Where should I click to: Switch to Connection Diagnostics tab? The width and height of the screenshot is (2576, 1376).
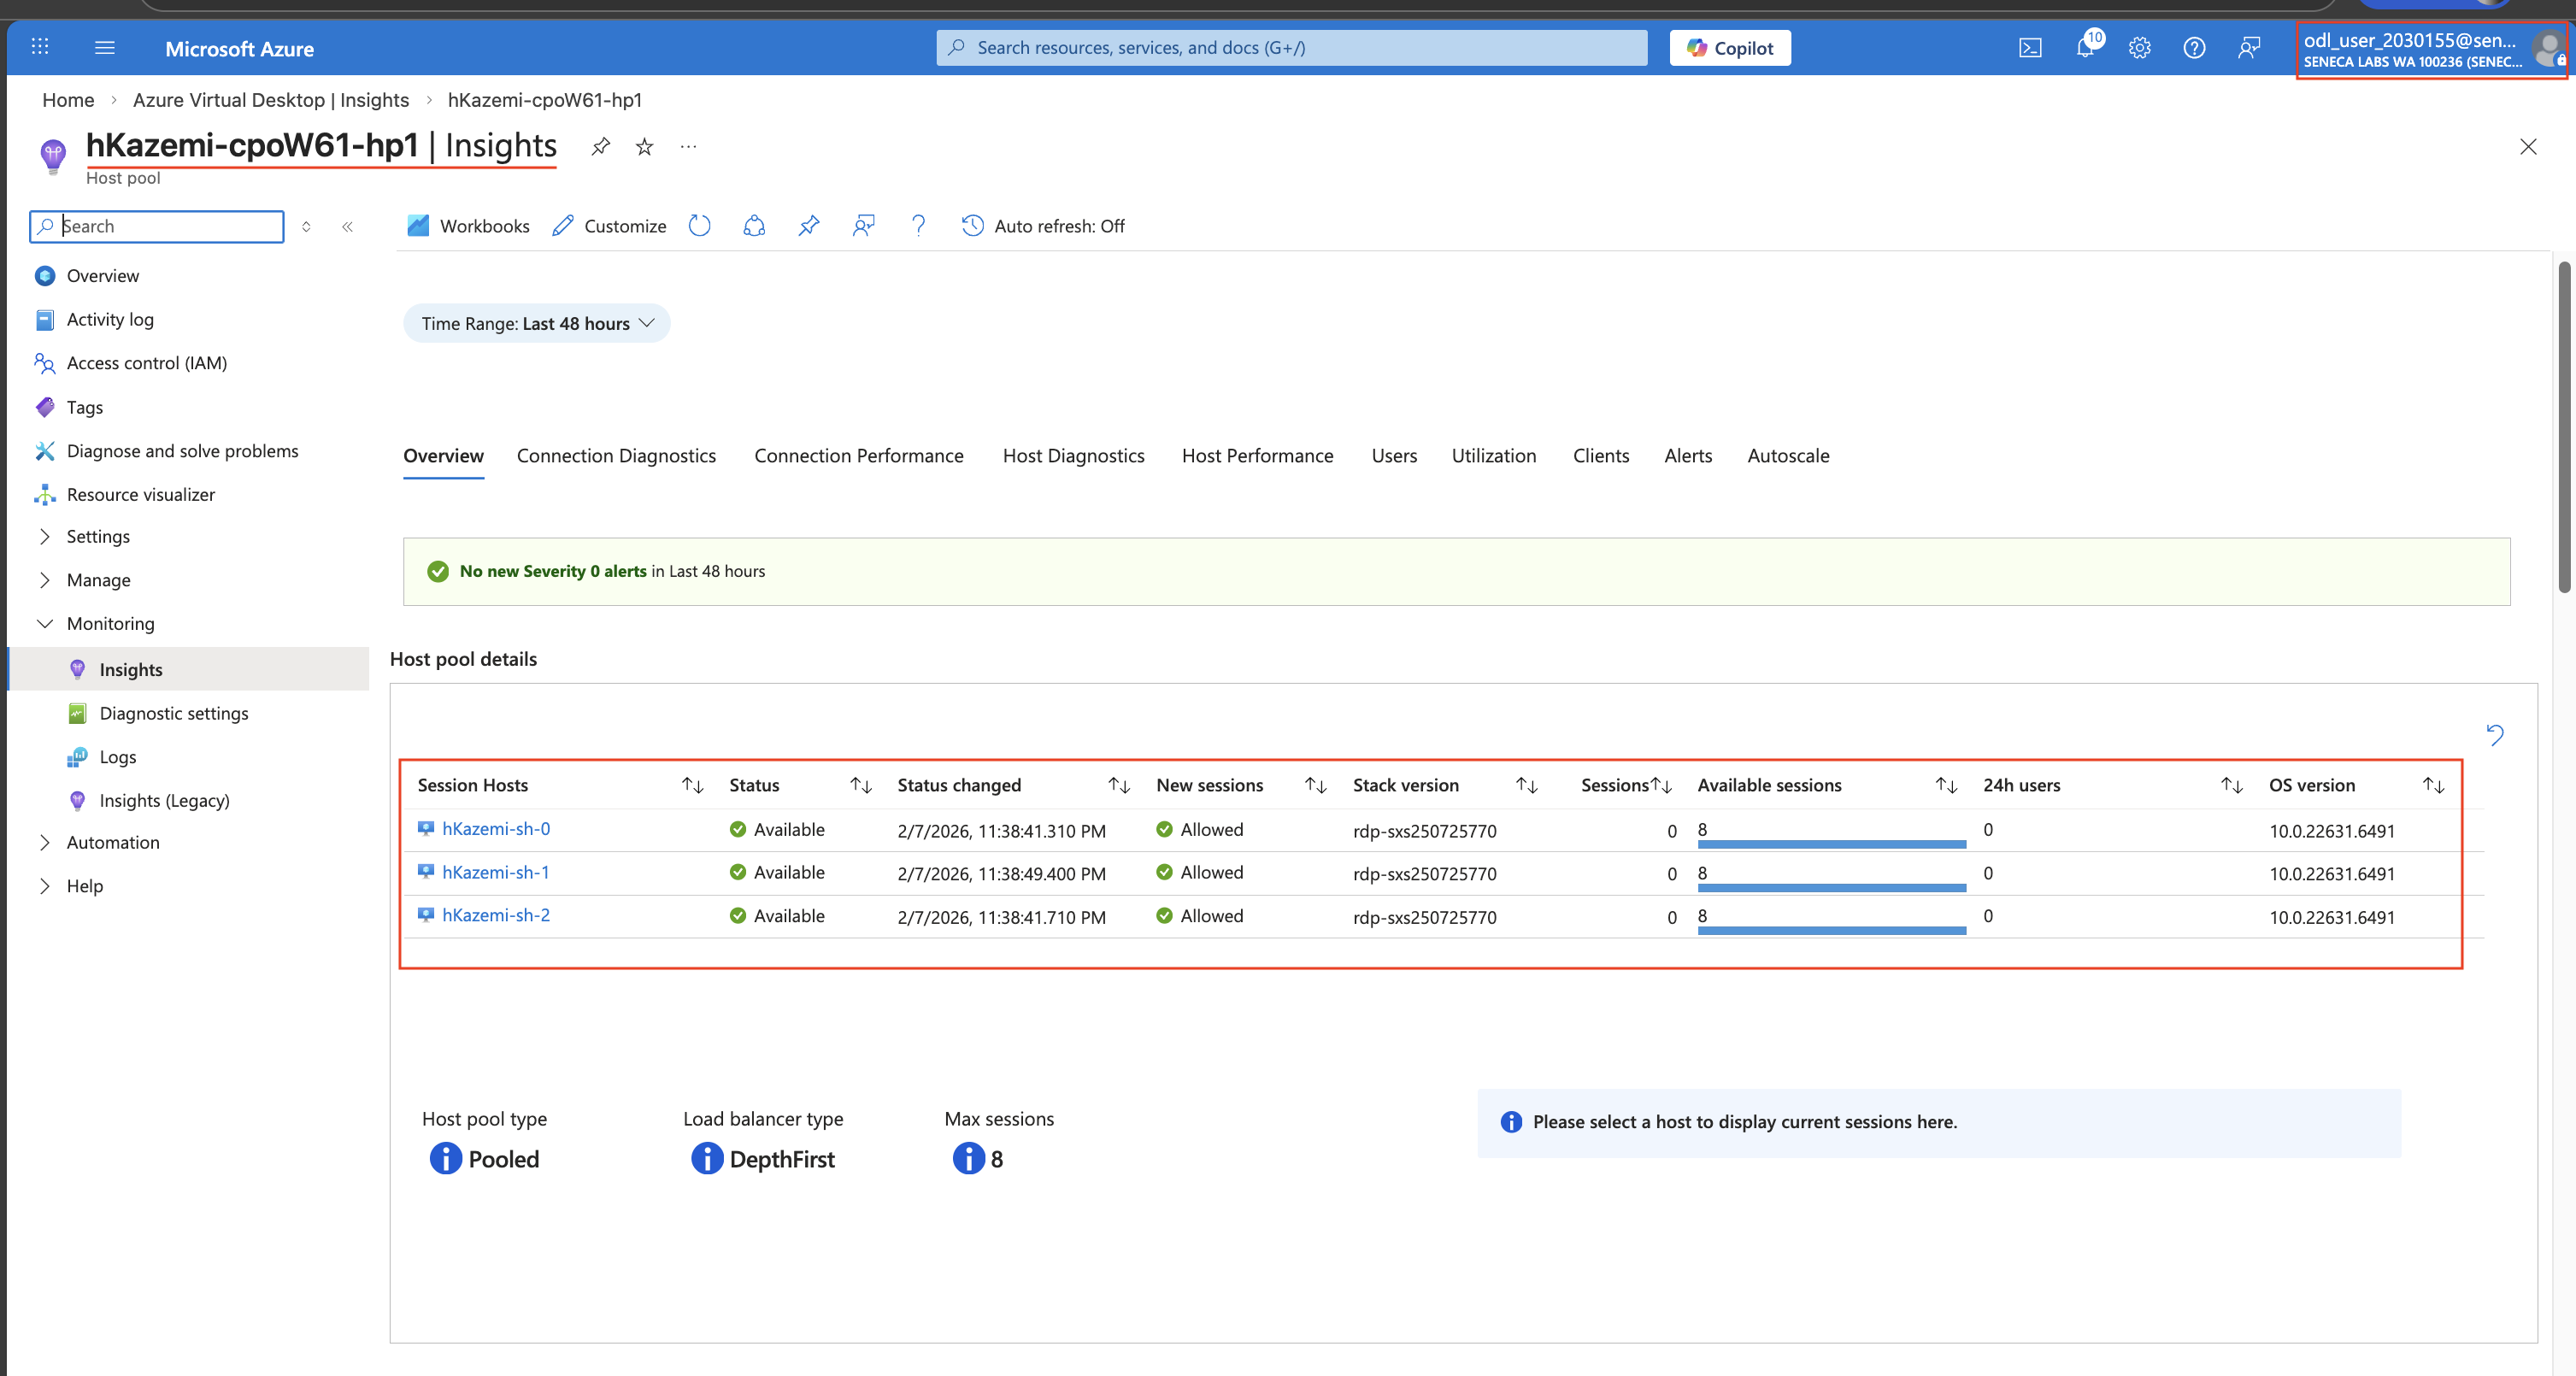(616, 456)
